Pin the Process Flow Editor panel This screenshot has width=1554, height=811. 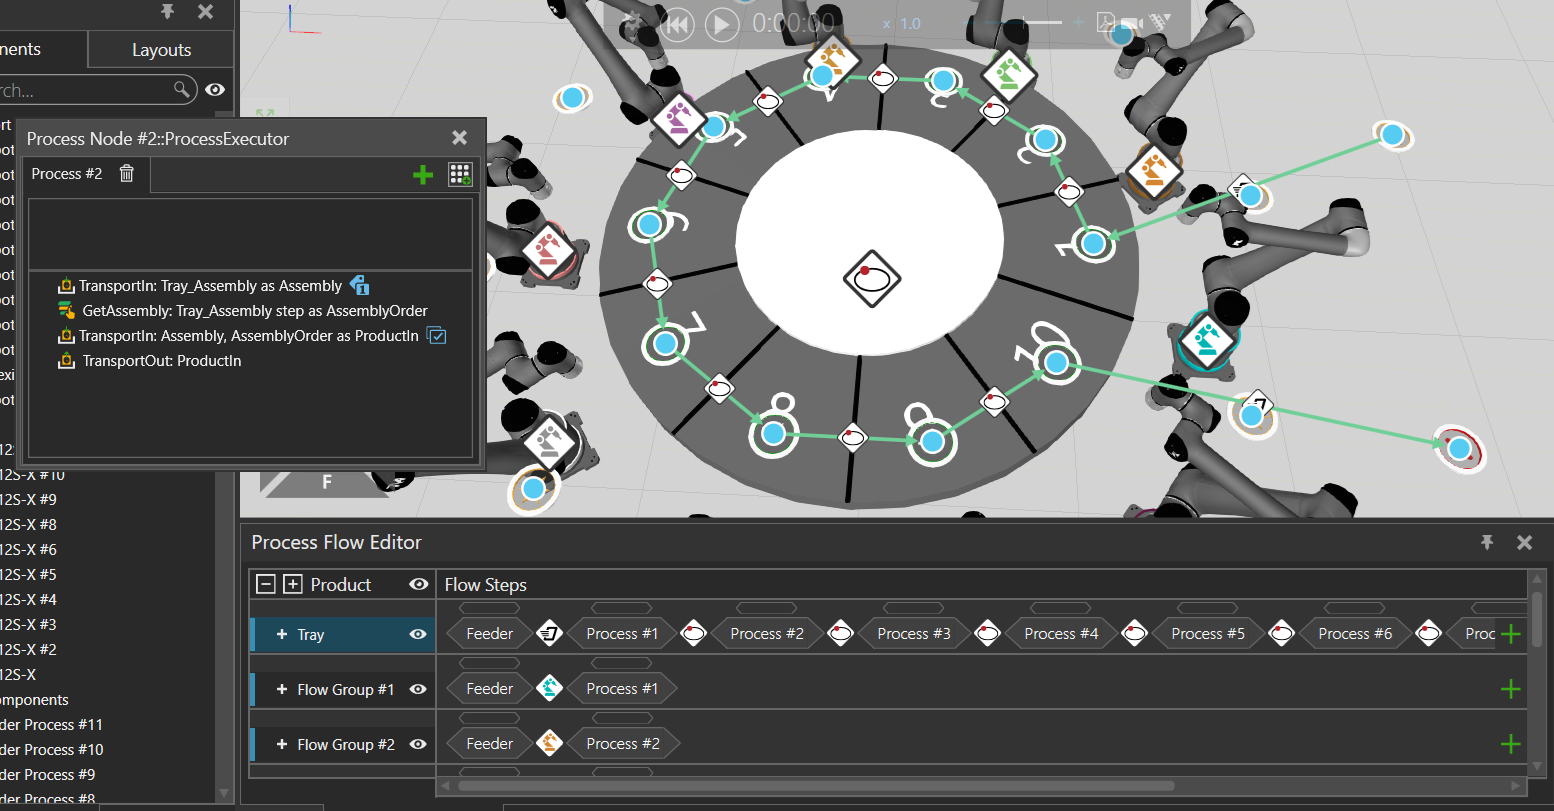(1487, 542)
